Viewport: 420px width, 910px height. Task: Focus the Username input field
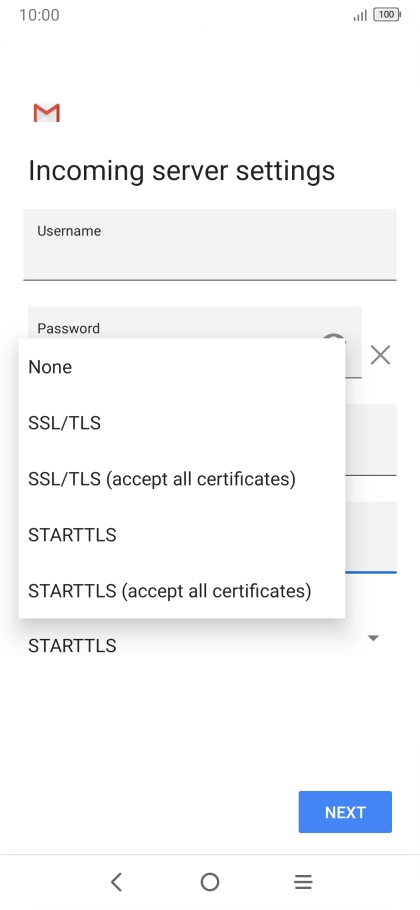(x=210, y=244)
